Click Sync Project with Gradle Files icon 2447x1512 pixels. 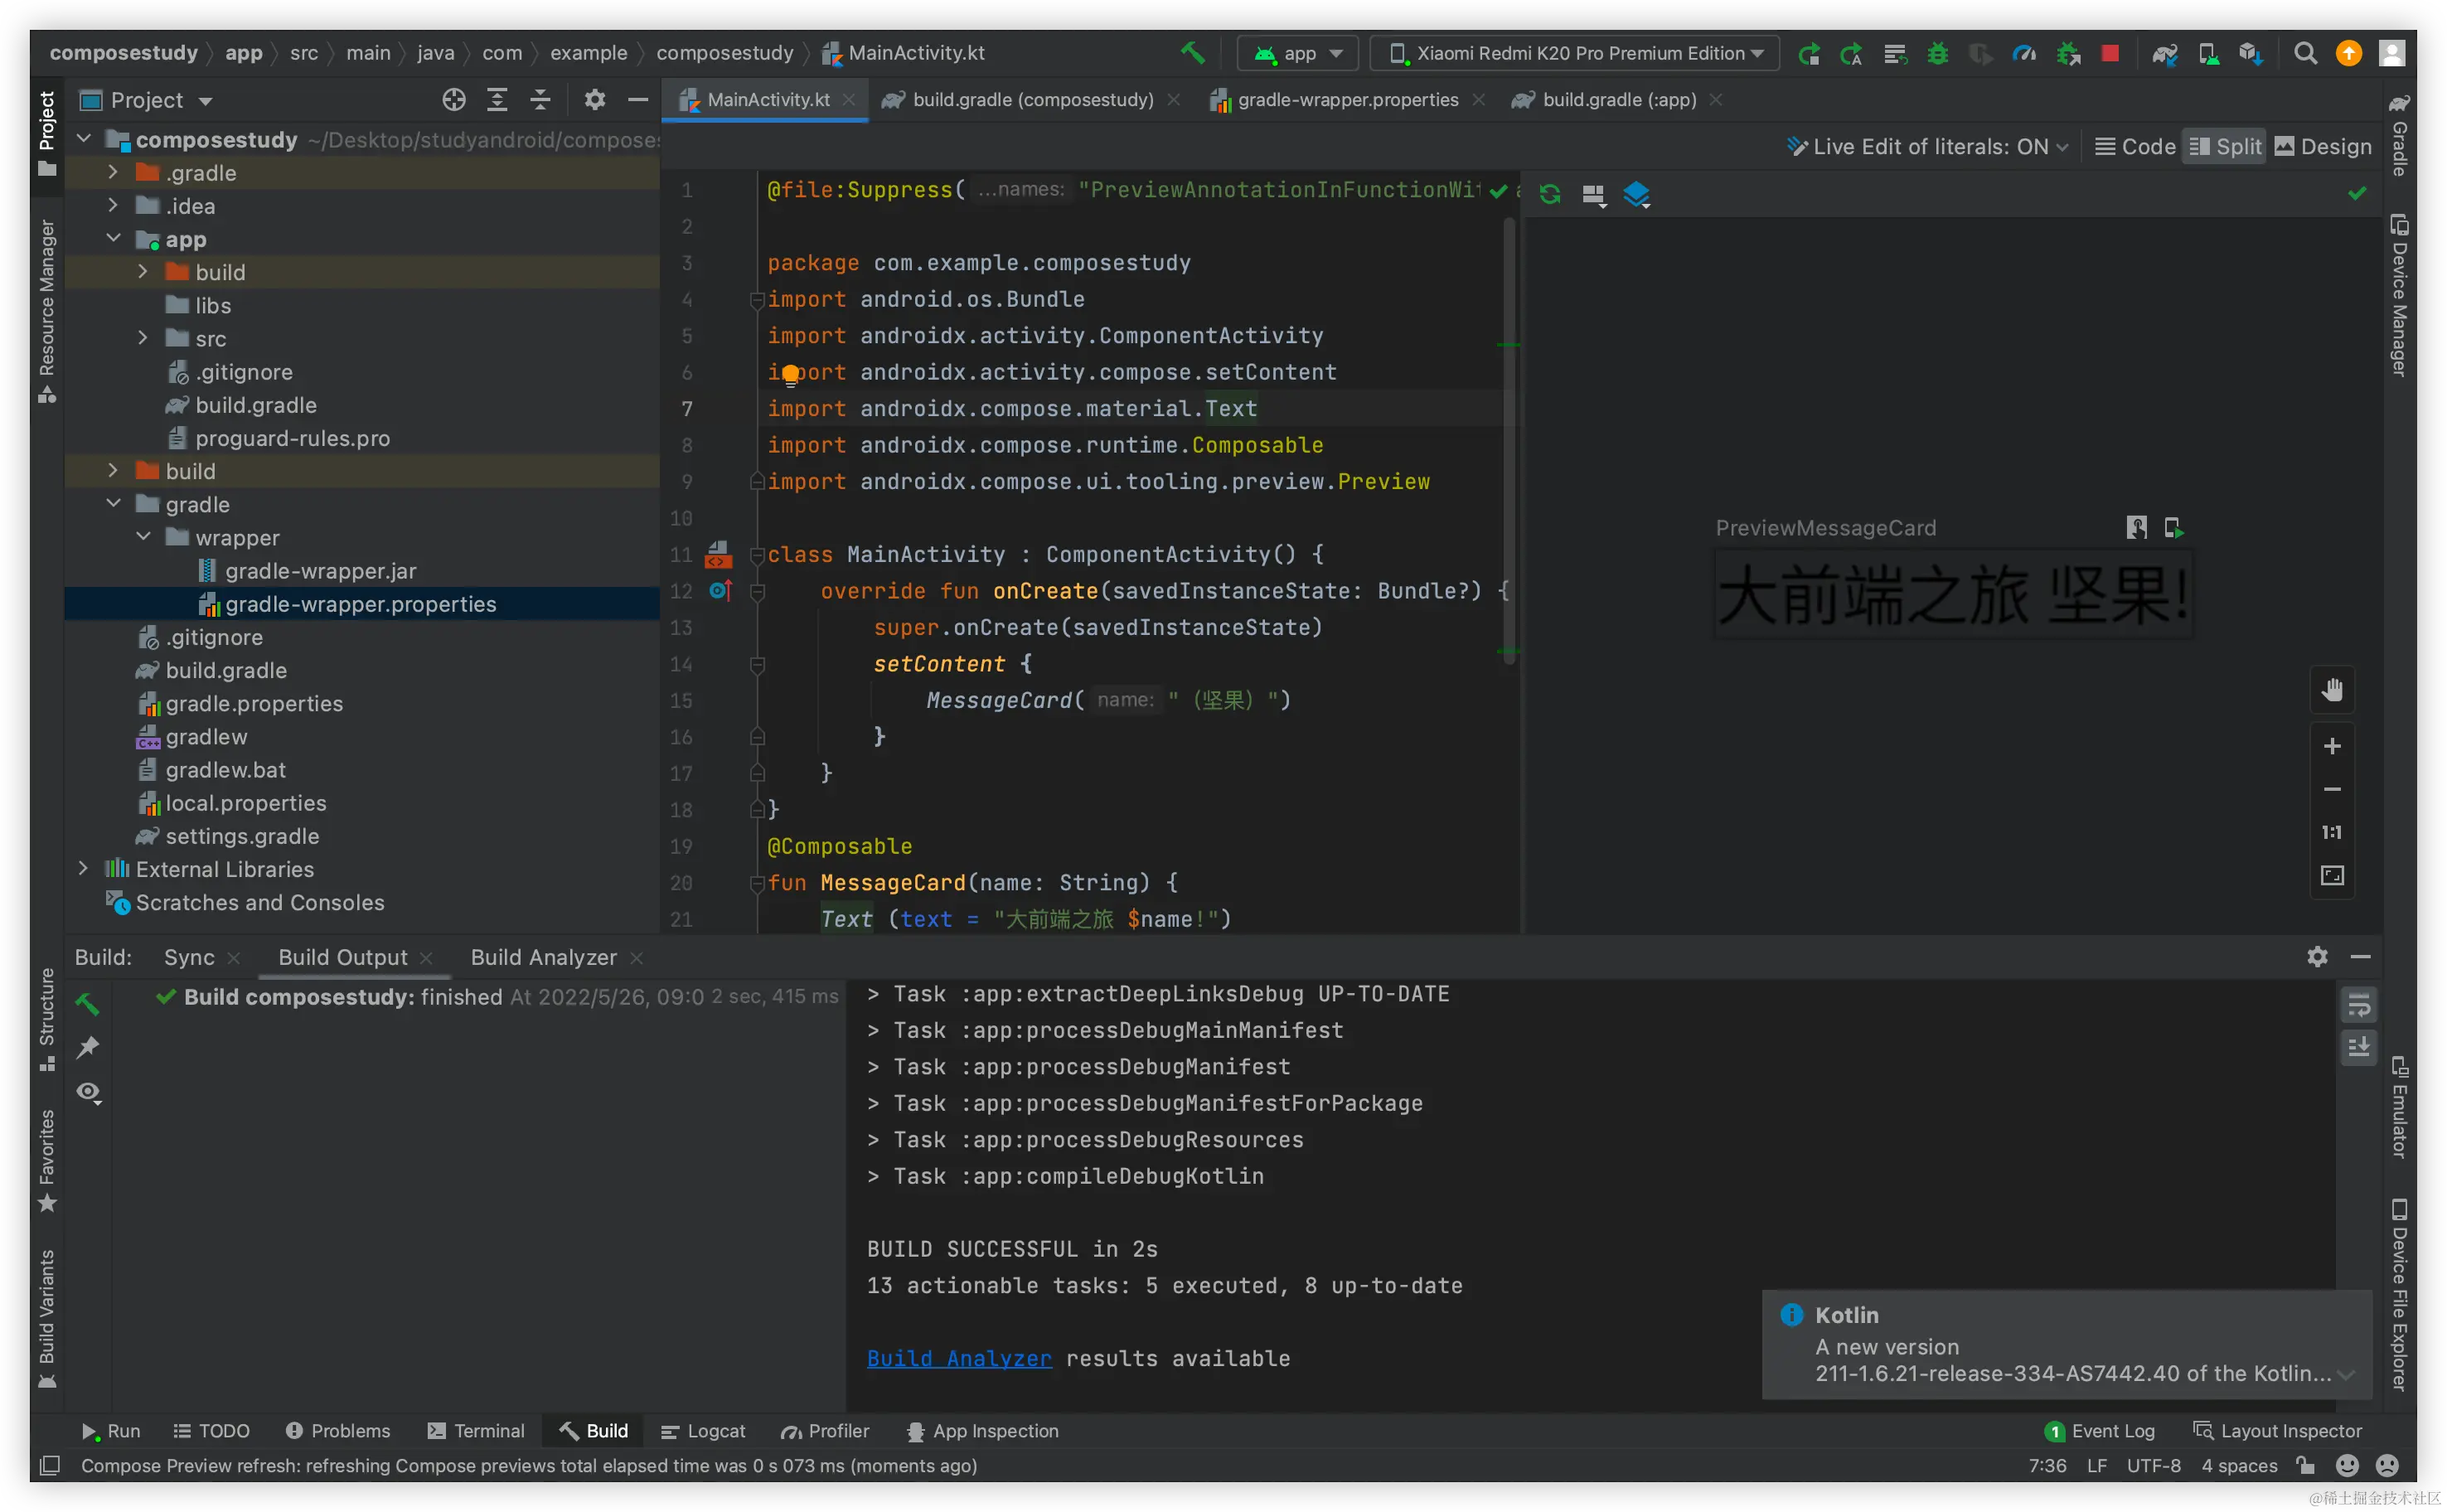coord(2165,53)
